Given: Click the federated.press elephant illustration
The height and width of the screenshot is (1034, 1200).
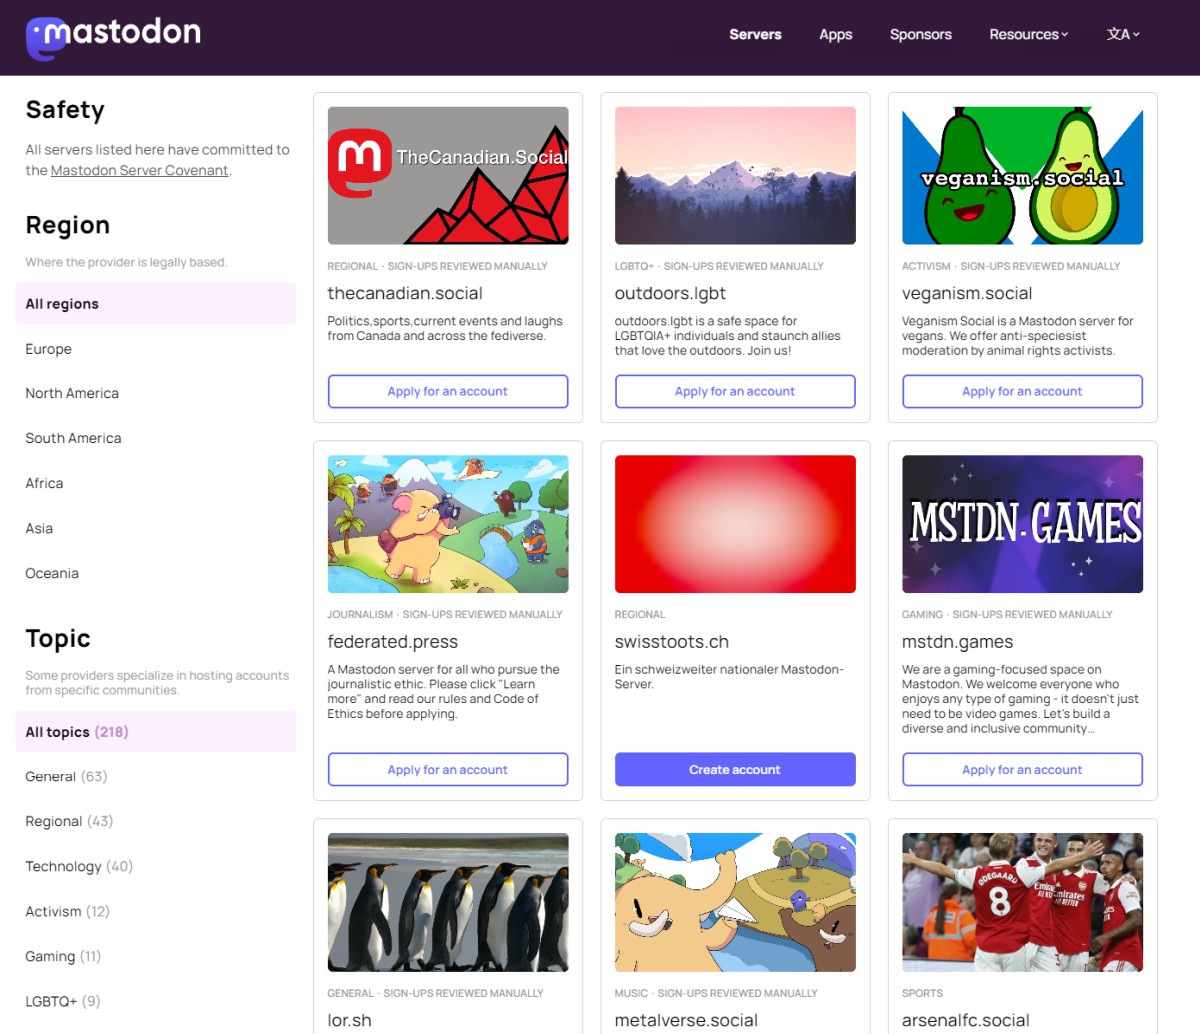Looking at the screenshot, I should click(x=448, y=524).
